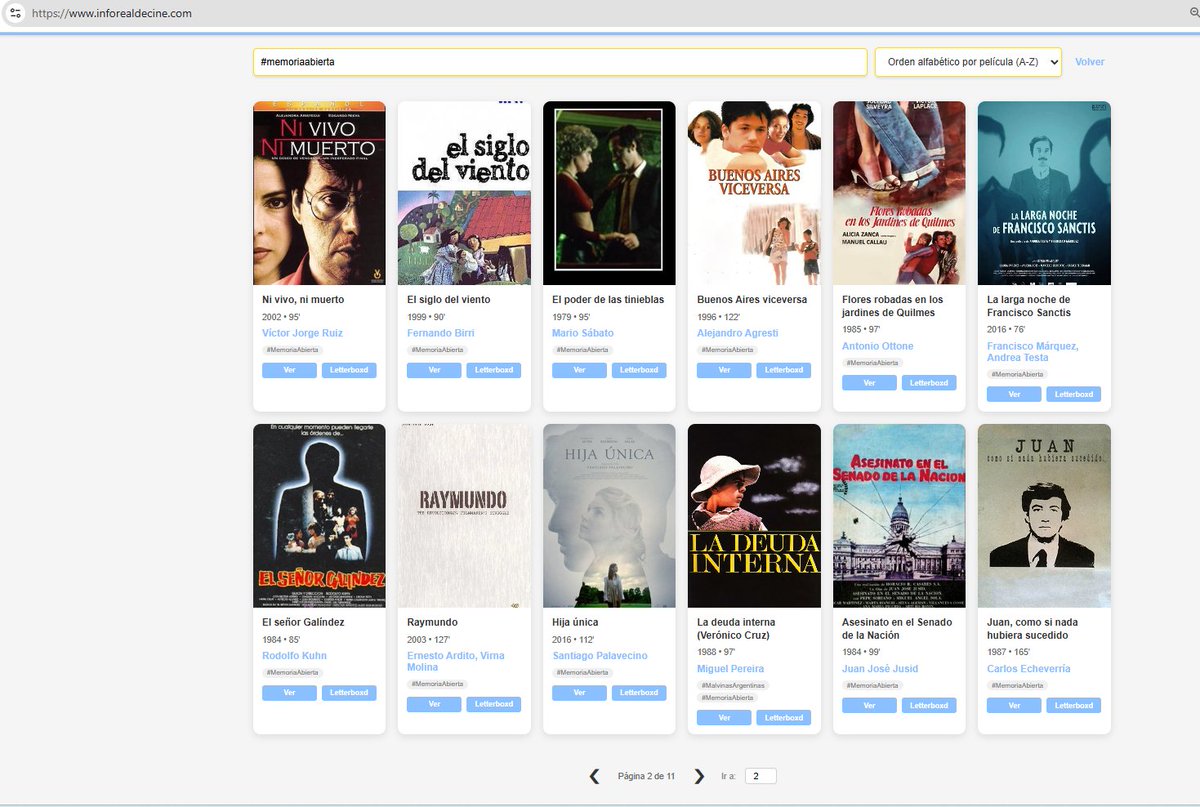Open director Miguel Pereira link

pos(731,669)
